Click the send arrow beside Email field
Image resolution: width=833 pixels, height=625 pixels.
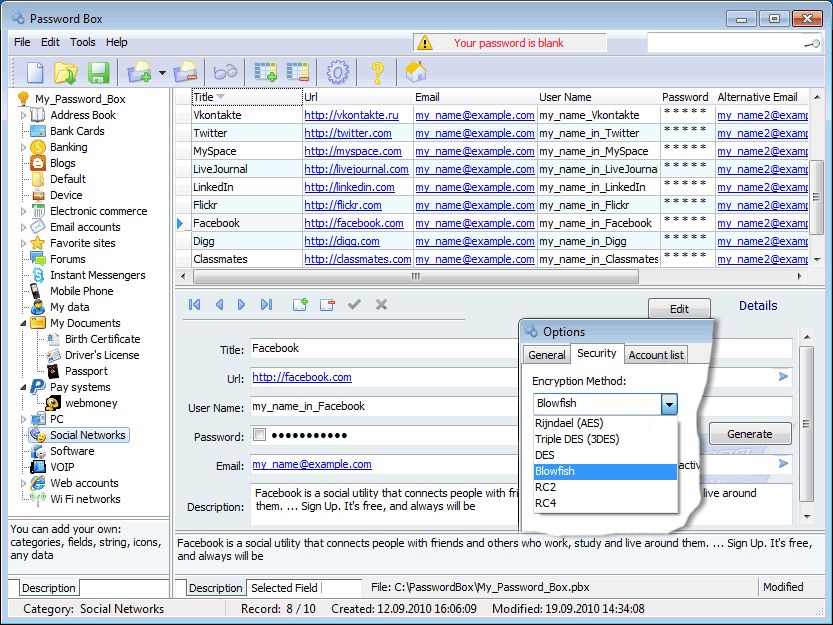click(783, 463)
